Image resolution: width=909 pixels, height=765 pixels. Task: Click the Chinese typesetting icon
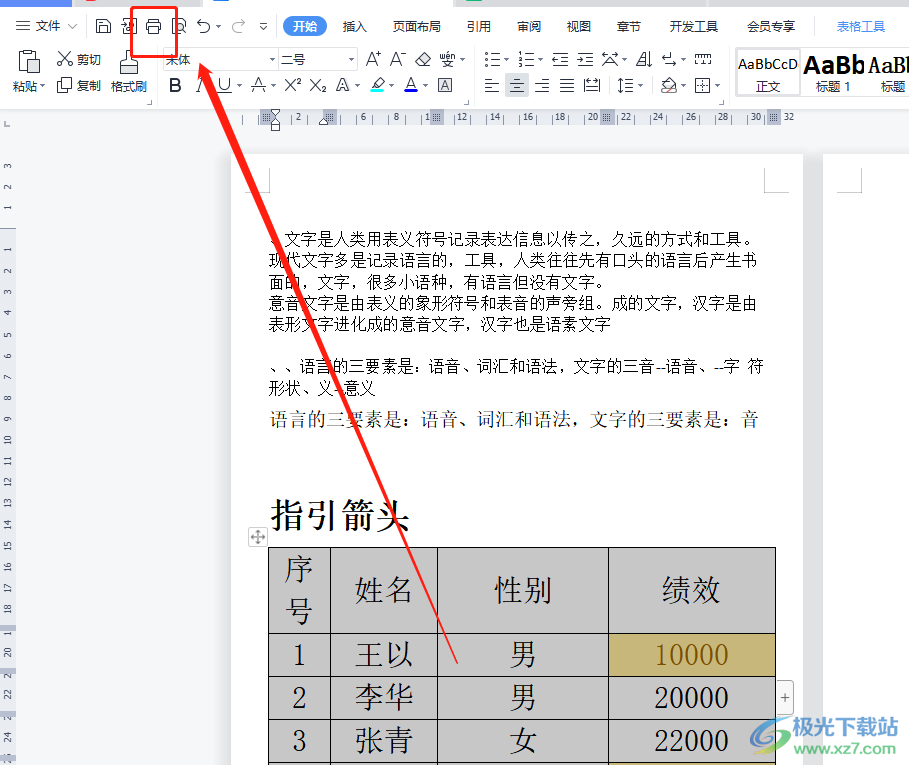point(610,59)
